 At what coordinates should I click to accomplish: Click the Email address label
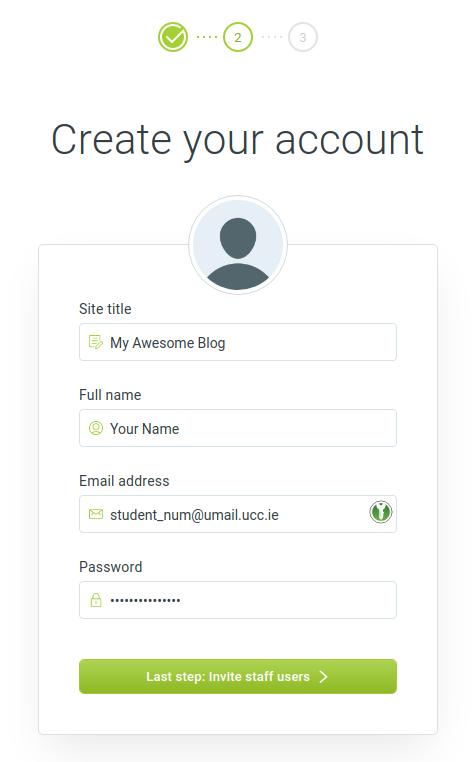pos(124,481)
